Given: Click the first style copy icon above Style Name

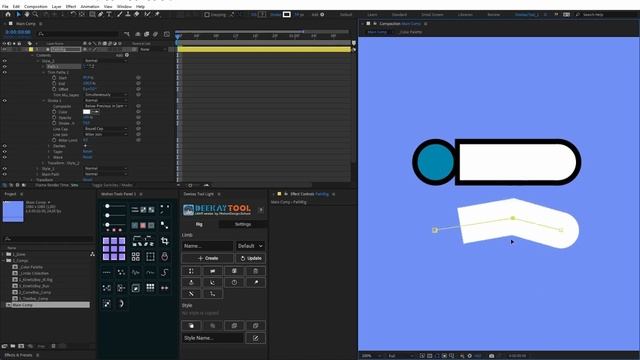Looking at the screenshot, I should (x=191, y=326).
